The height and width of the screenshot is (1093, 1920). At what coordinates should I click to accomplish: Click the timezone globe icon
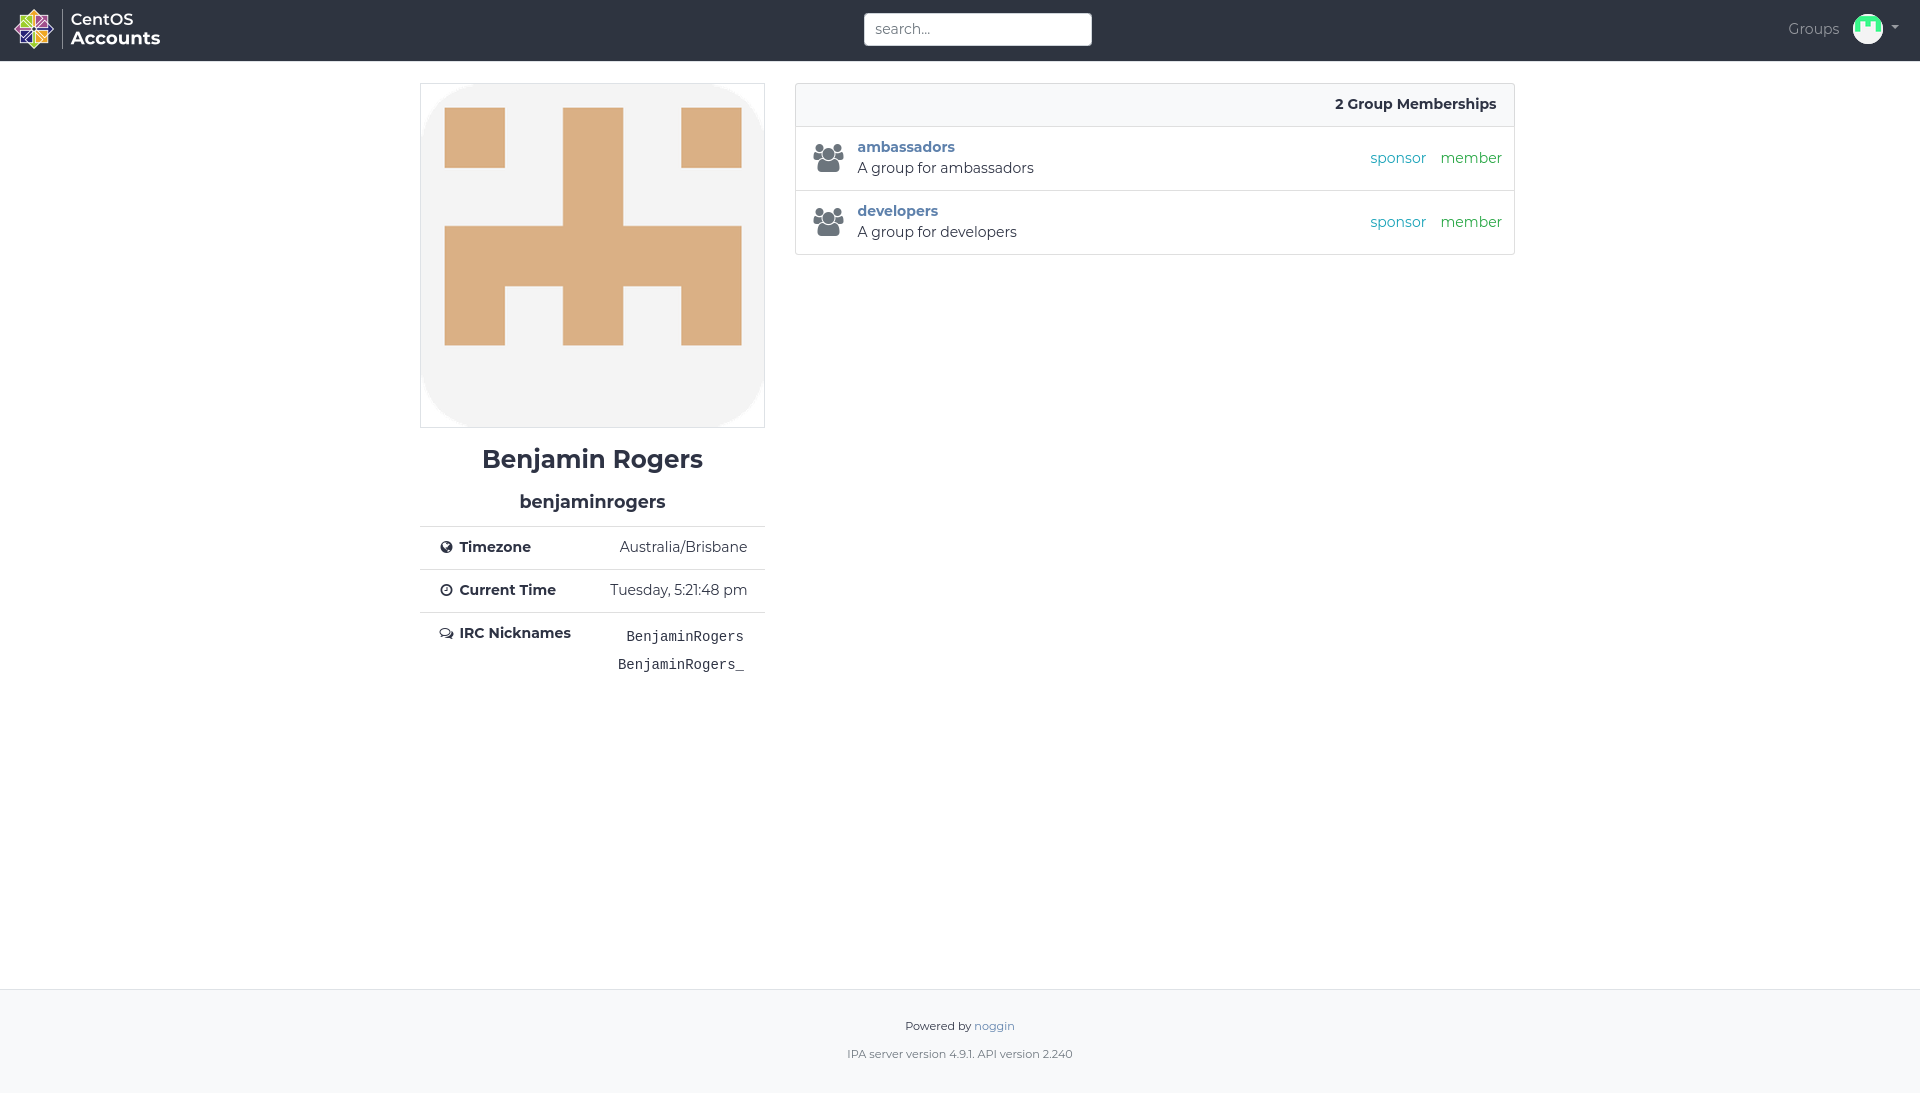447,546
